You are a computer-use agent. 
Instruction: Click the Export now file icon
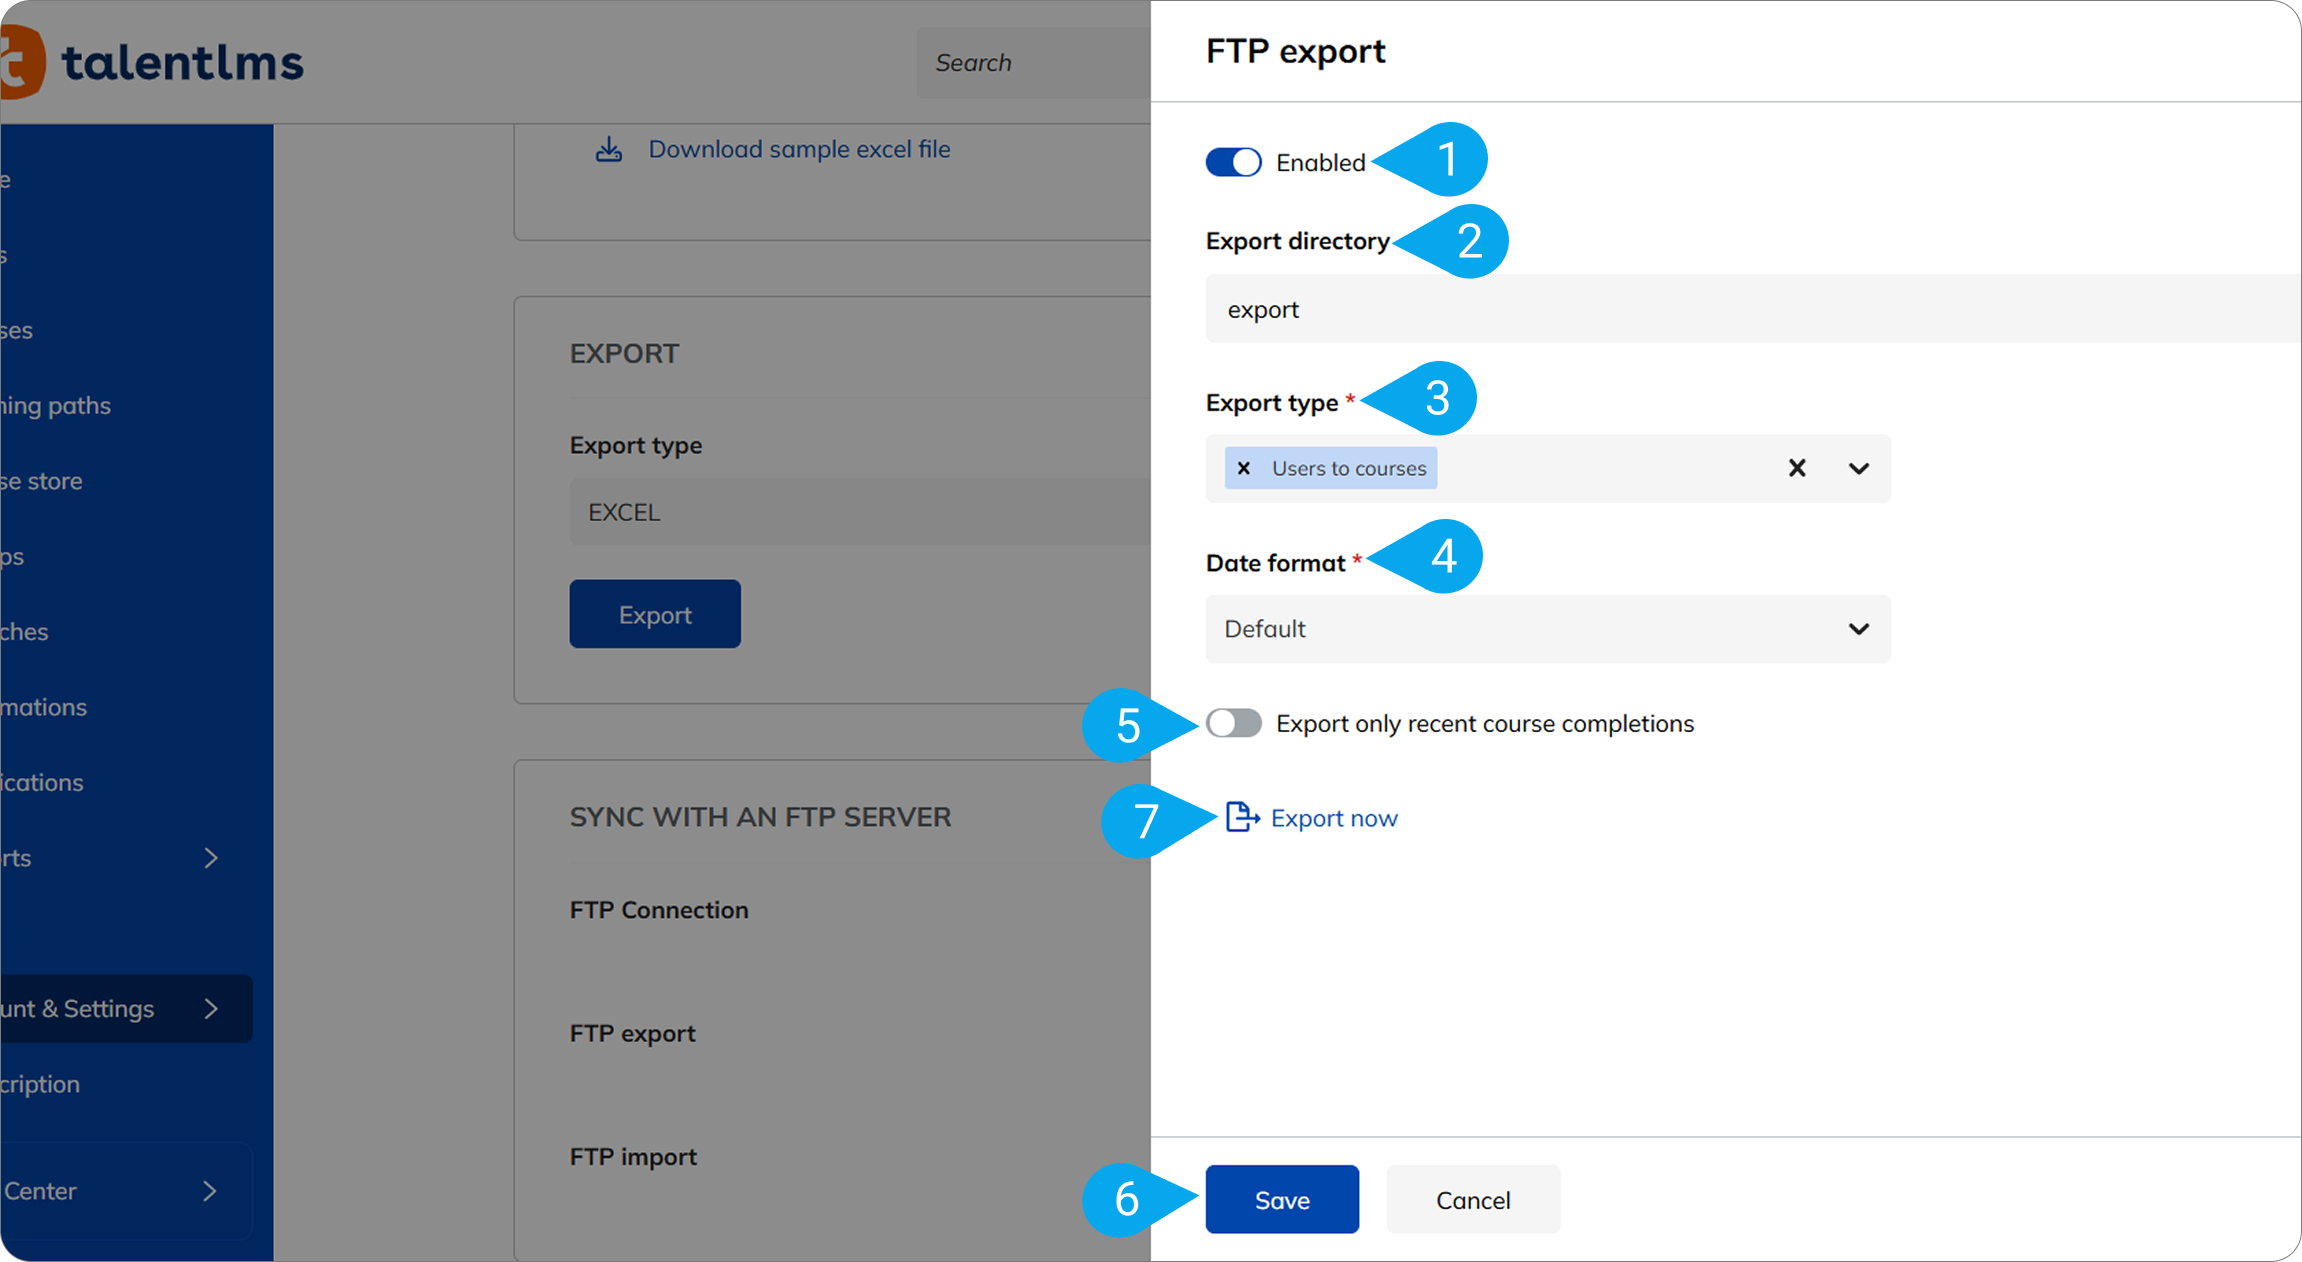click(1241, 817)
